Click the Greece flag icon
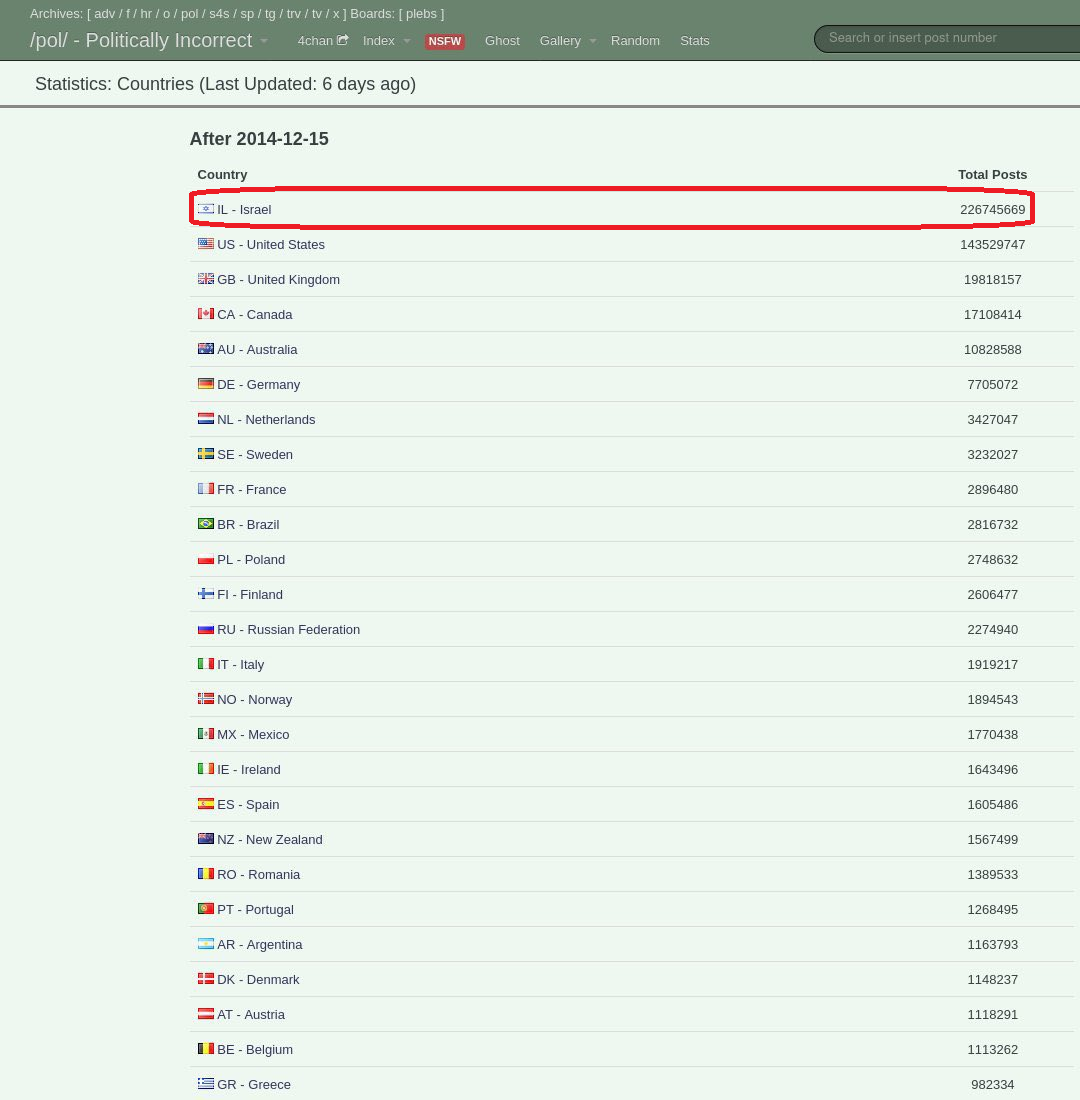This screenshot has height=1100, width=1080. 206,1083
